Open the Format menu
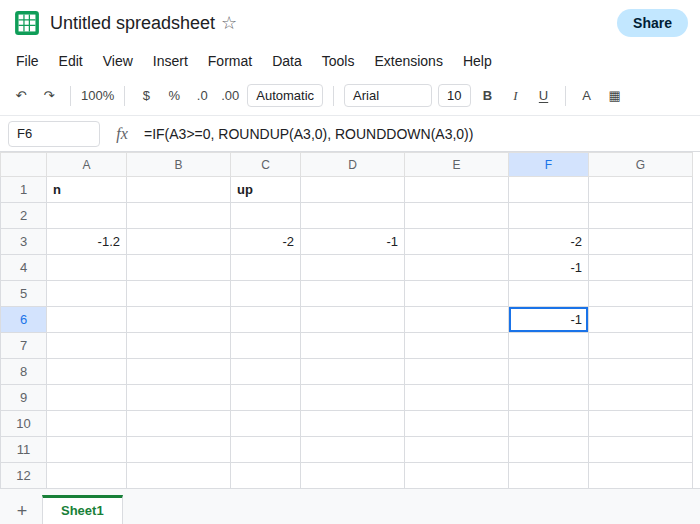 tap(230, 61)
